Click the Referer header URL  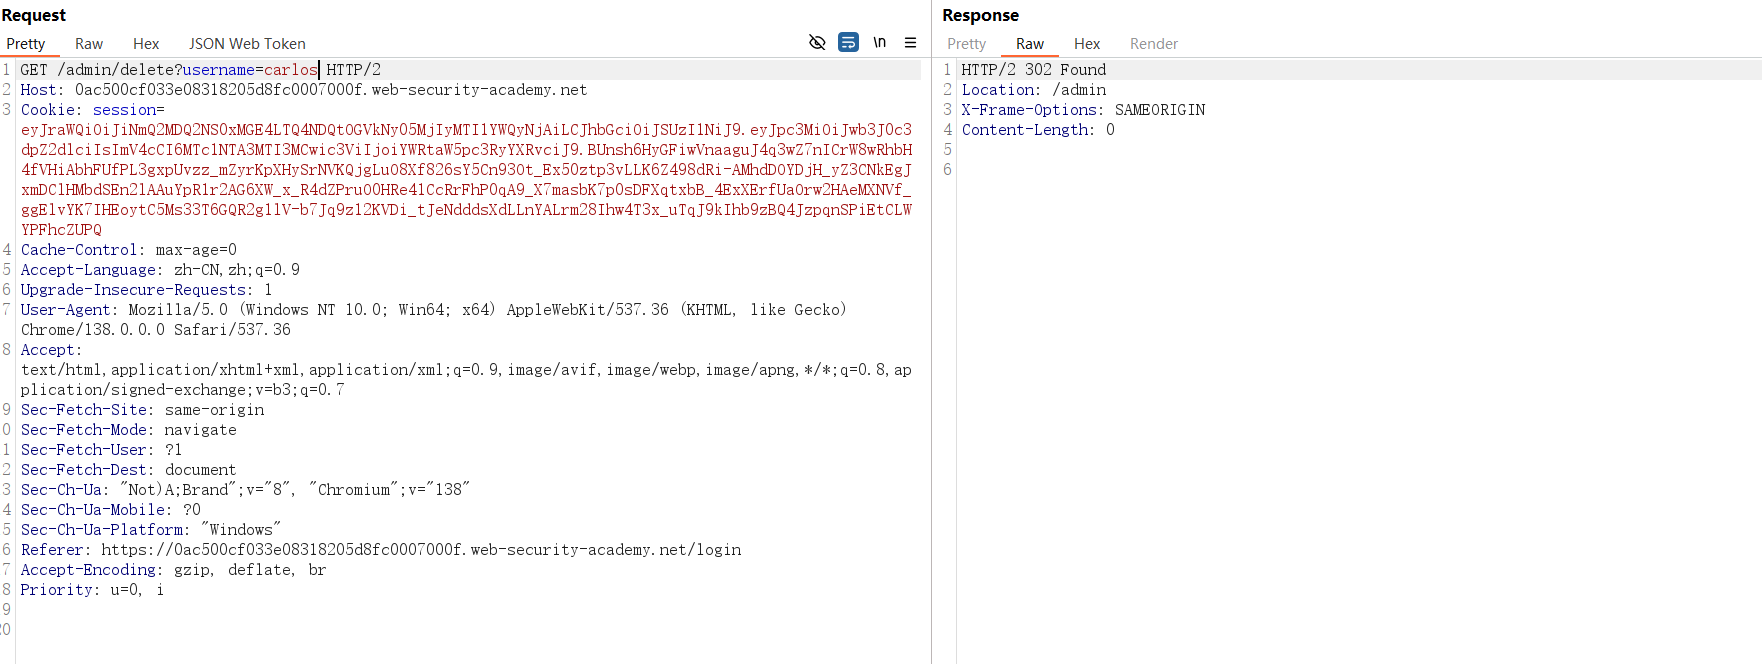click(421, 550)
